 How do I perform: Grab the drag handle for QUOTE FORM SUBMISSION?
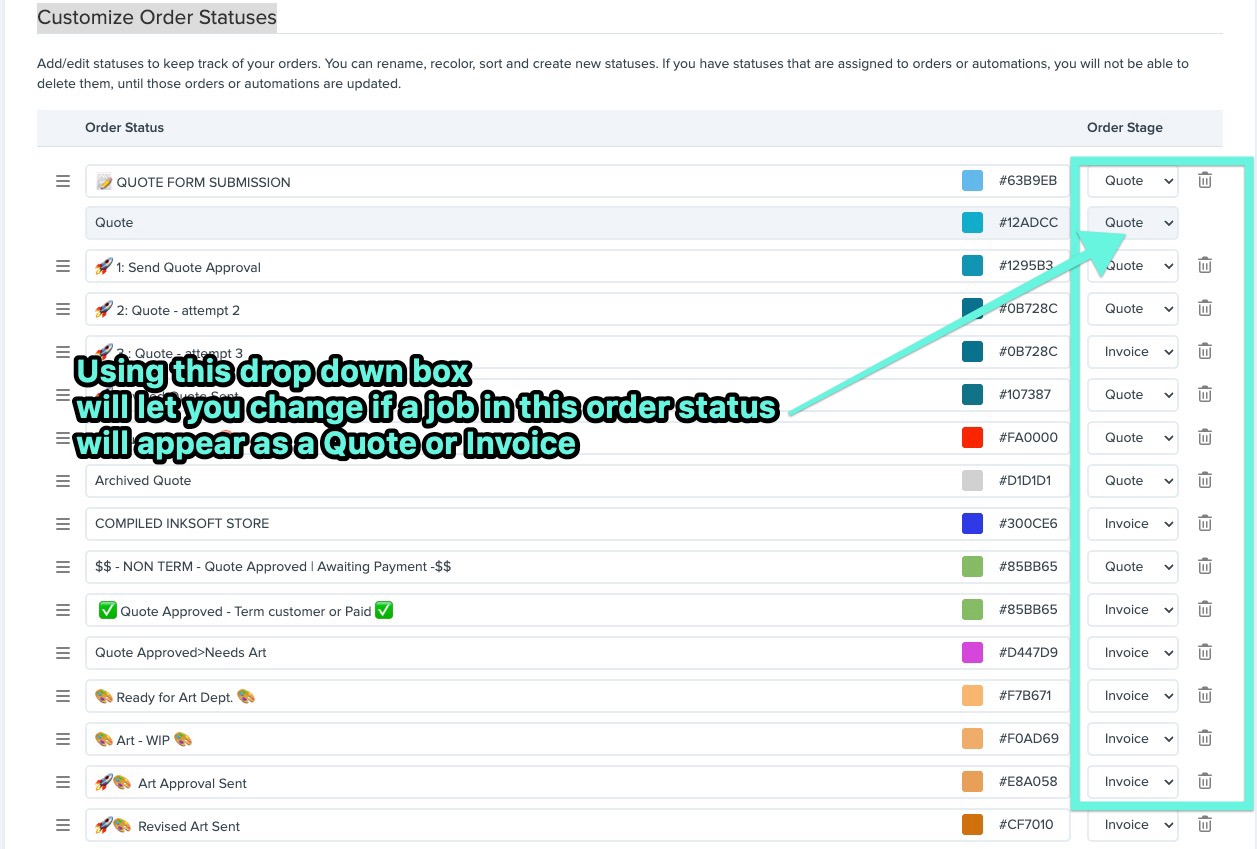(63, 181)
